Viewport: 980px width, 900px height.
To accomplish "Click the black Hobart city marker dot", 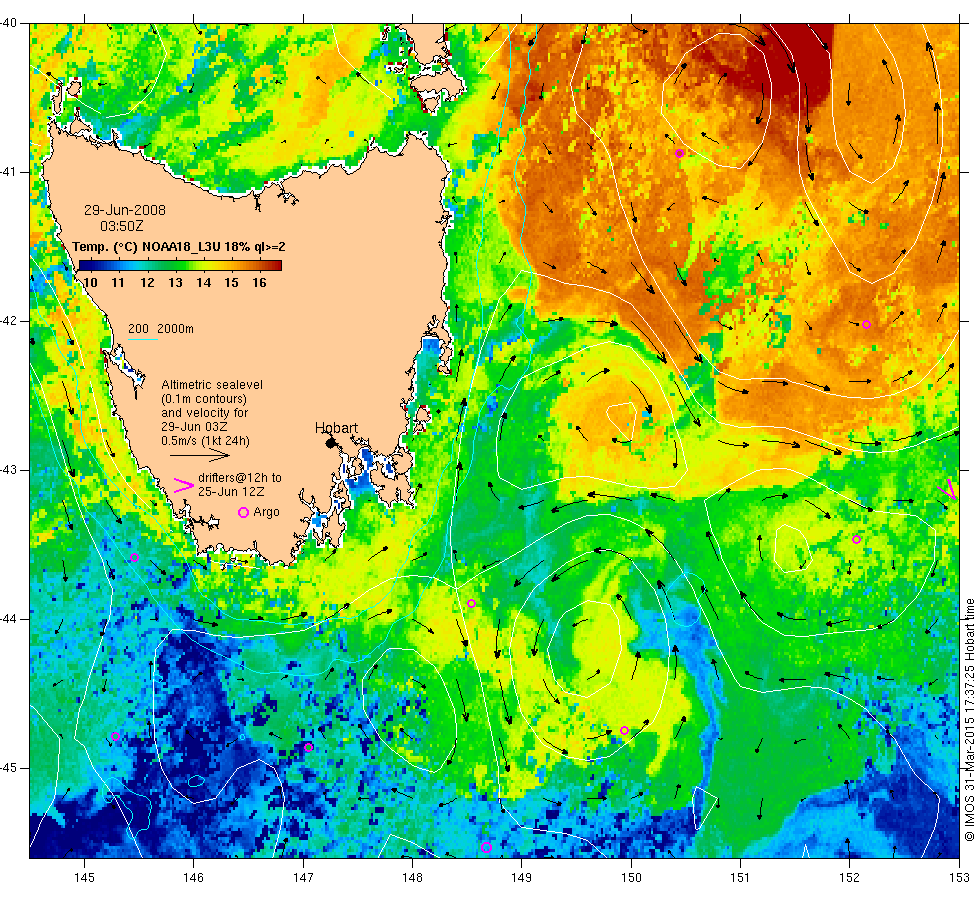I will pyautogui.click(x=331, y=442).
